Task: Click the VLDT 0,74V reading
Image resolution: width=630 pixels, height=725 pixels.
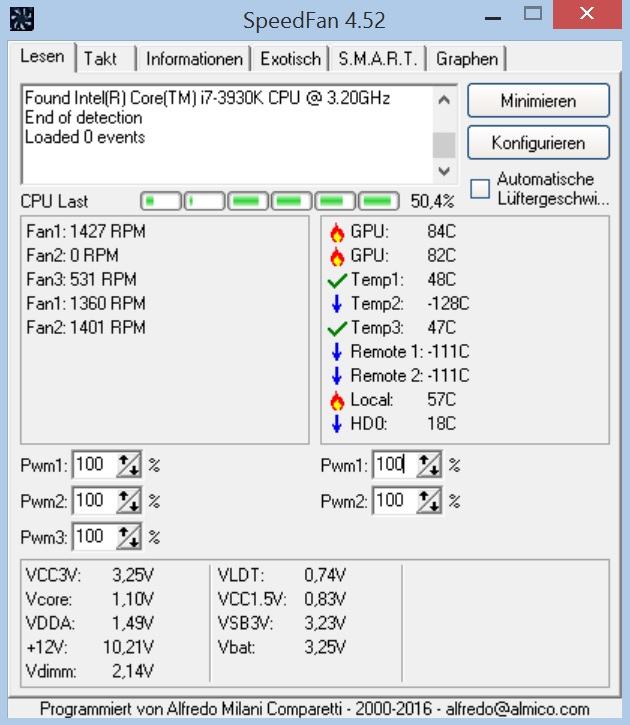Action: [x=281, y=575]
